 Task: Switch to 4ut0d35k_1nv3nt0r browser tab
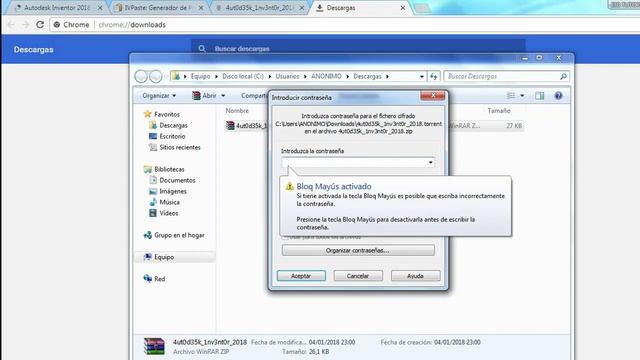(x=260, y=8)
